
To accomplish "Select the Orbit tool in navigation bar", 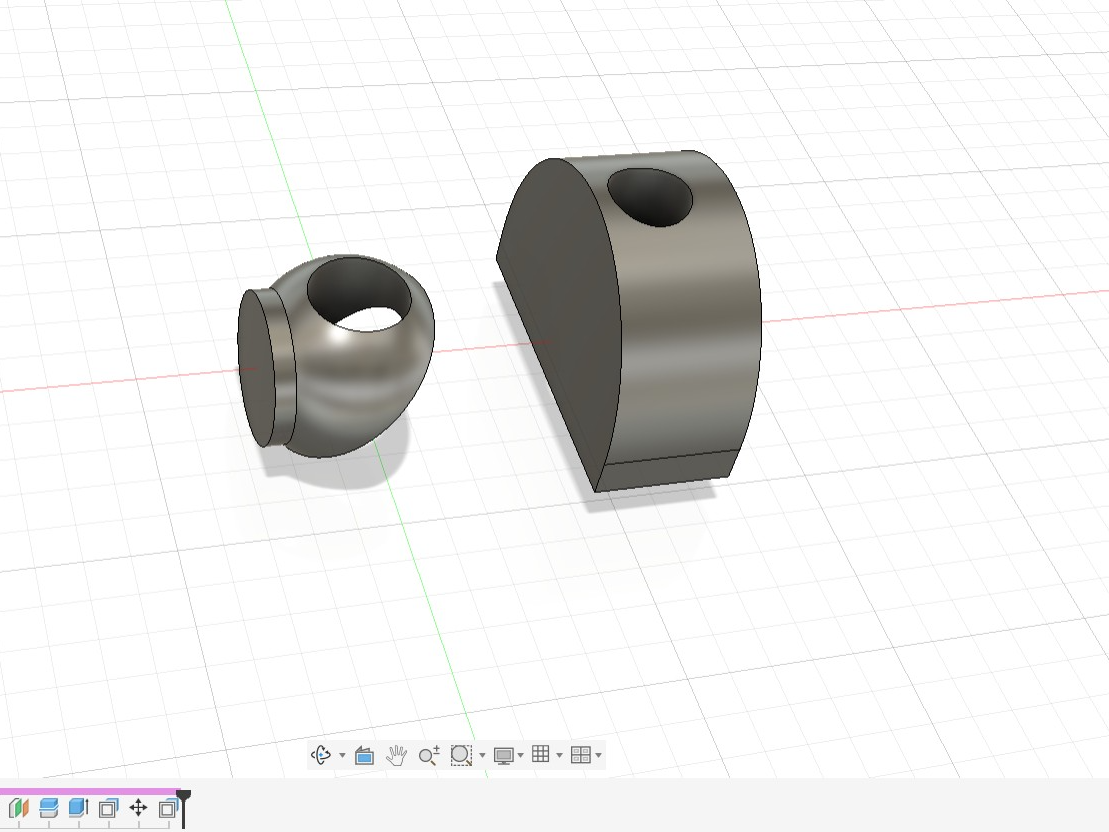I will coord(321,755).
